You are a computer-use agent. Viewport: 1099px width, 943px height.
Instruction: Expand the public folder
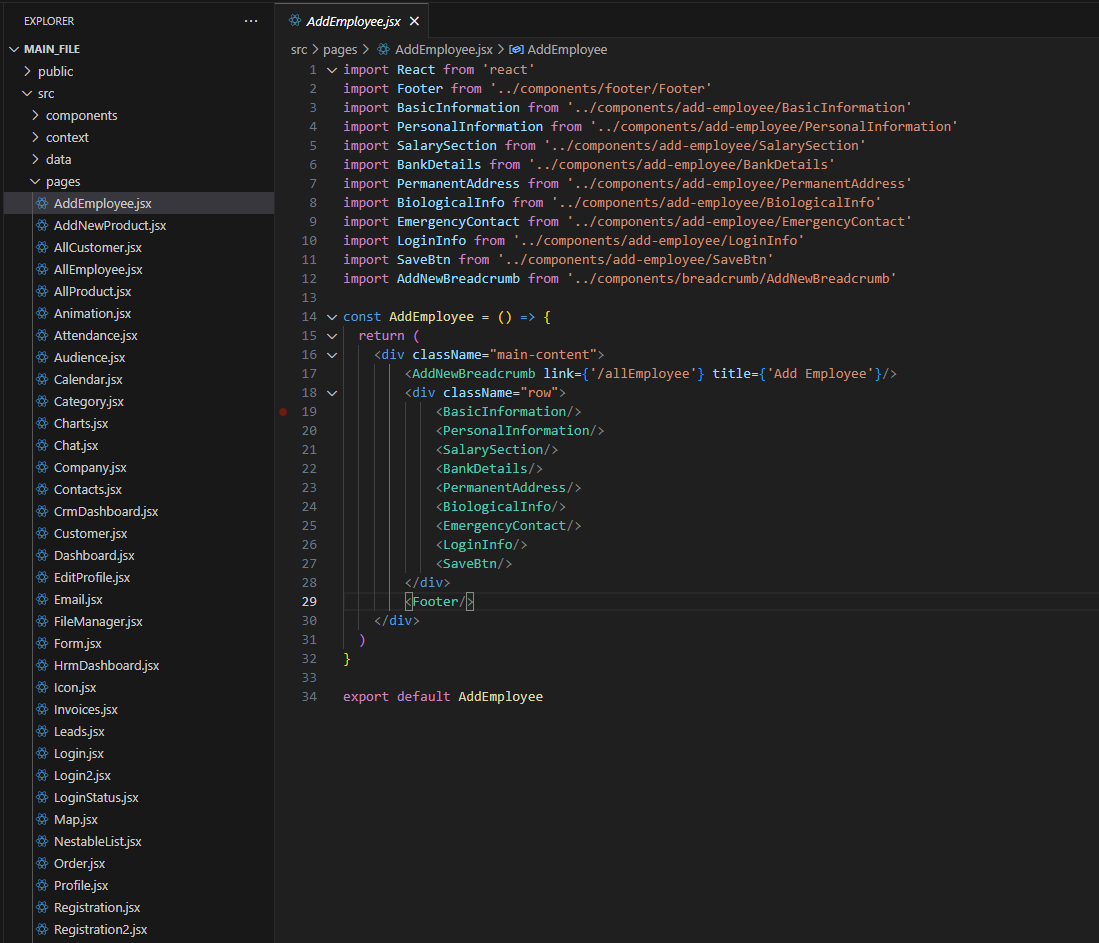pyautogui.click(x=28, y=71)
